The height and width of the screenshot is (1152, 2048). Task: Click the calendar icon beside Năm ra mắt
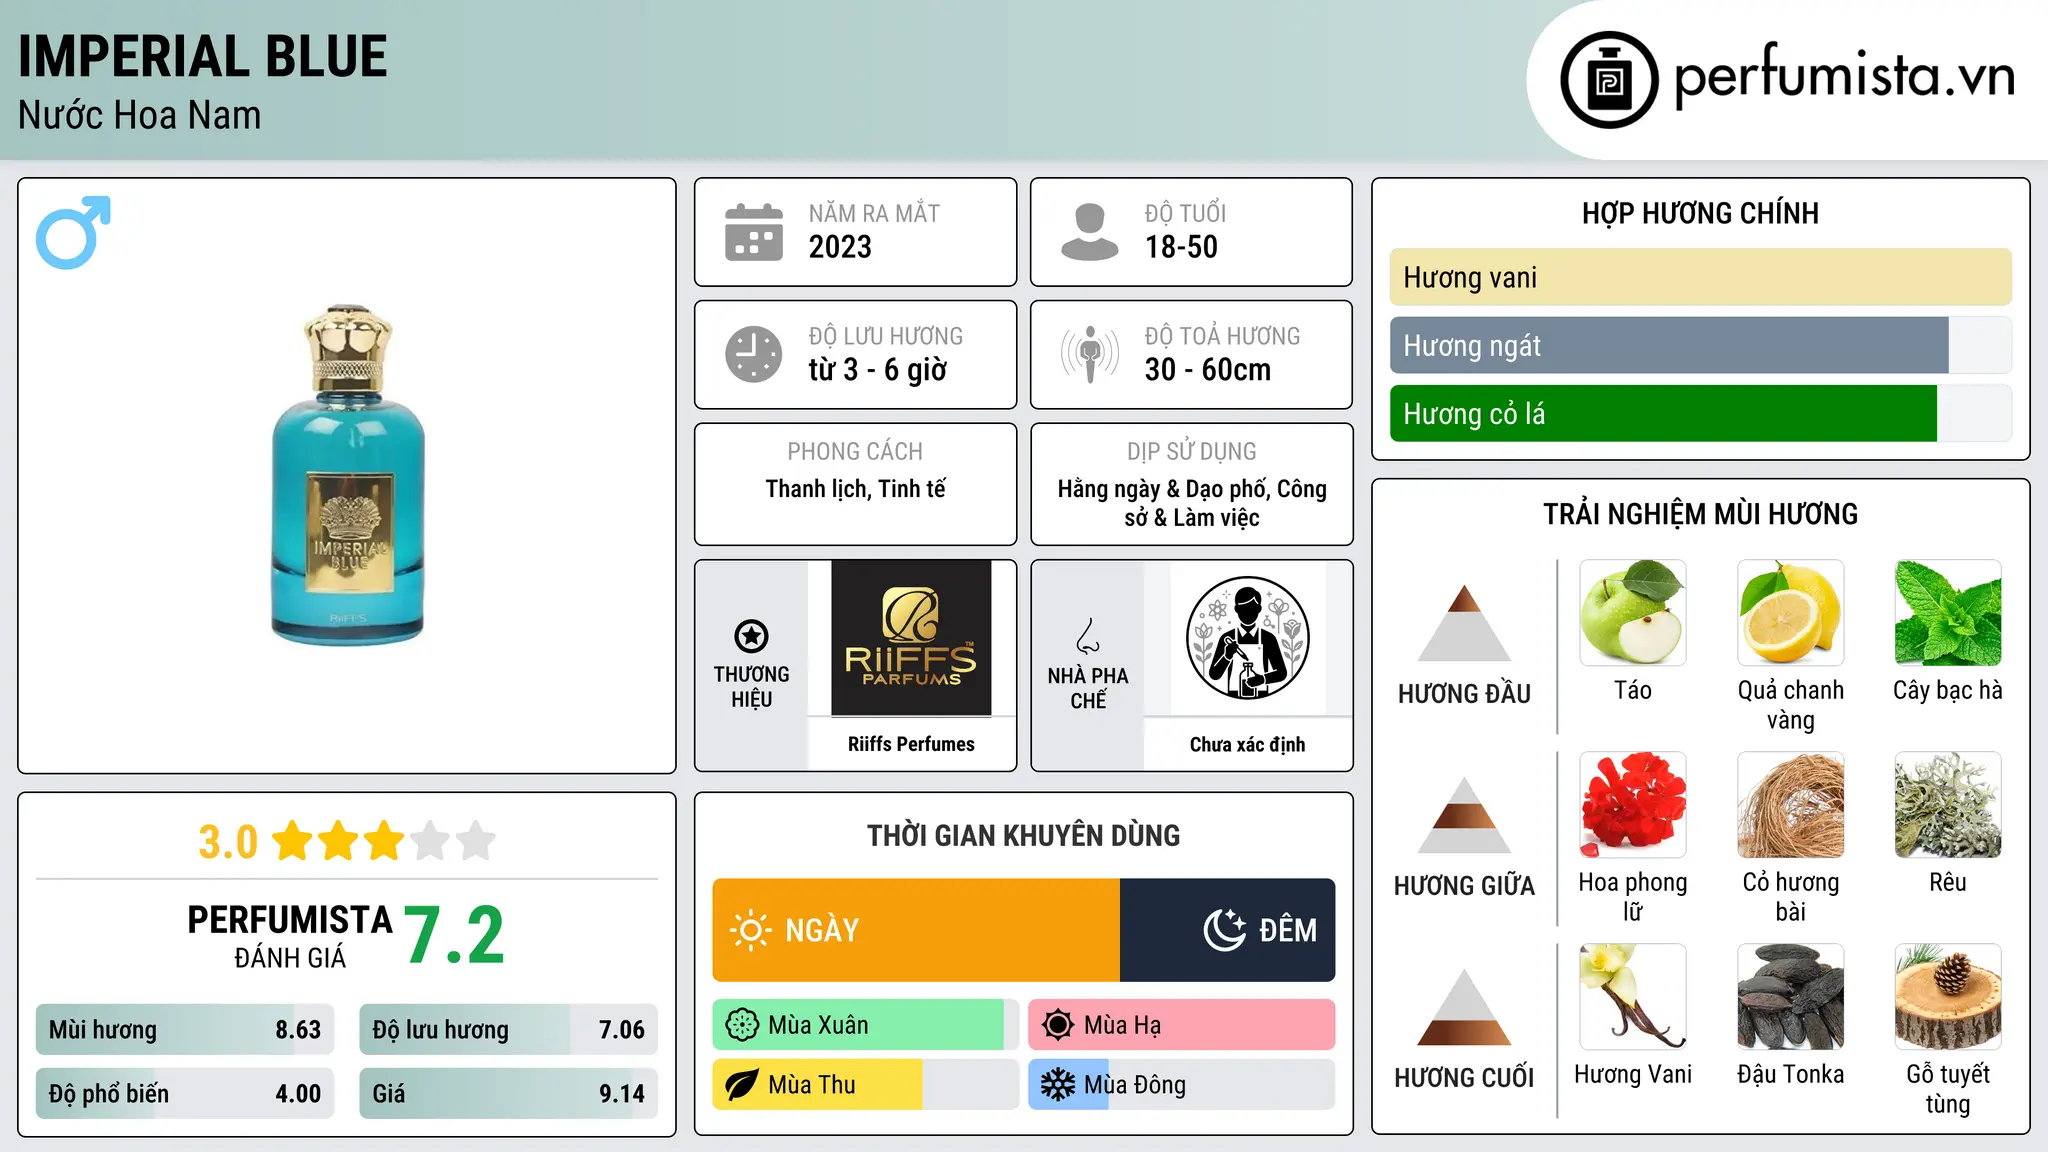(754, 232)
